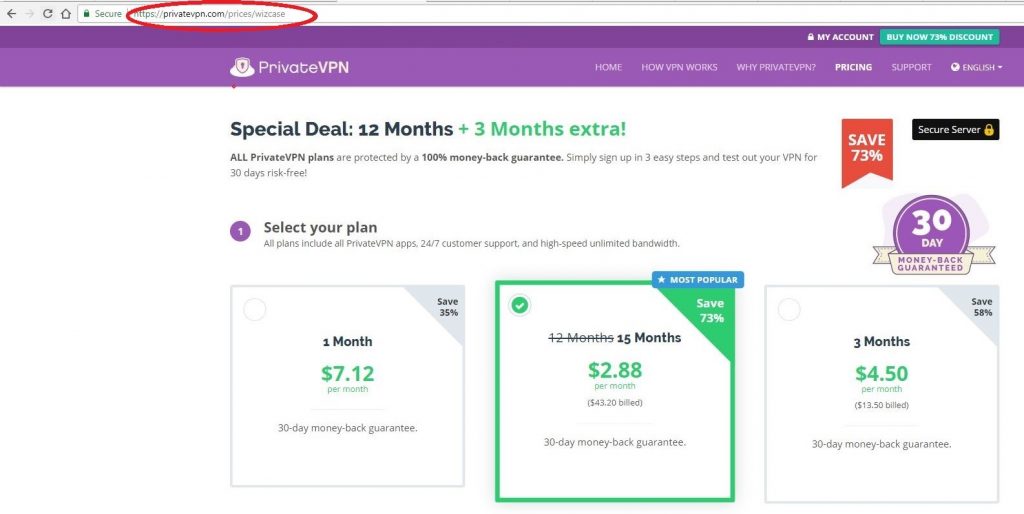Open the PRICING menu item
Screen dimensions: 1024x514
tap(853, 67)
